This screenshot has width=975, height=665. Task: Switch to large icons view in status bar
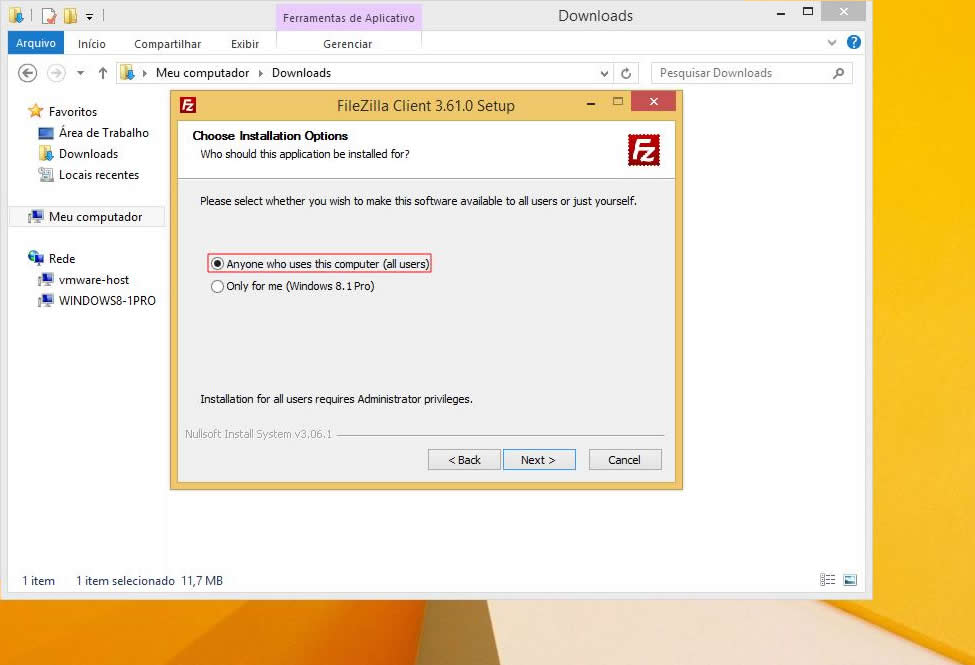point(850,580)
